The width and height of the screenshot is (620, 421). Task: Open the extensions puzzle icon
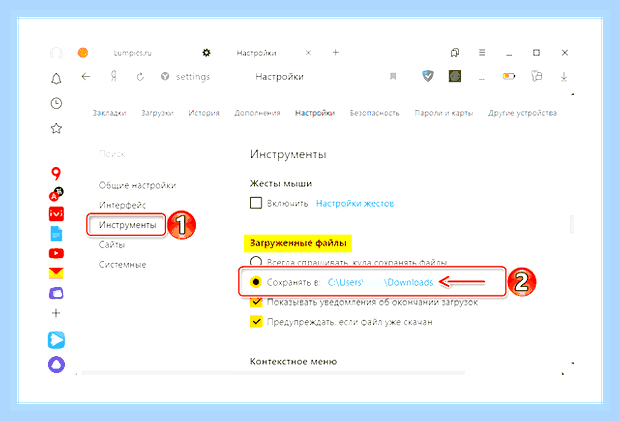point(536,76)
